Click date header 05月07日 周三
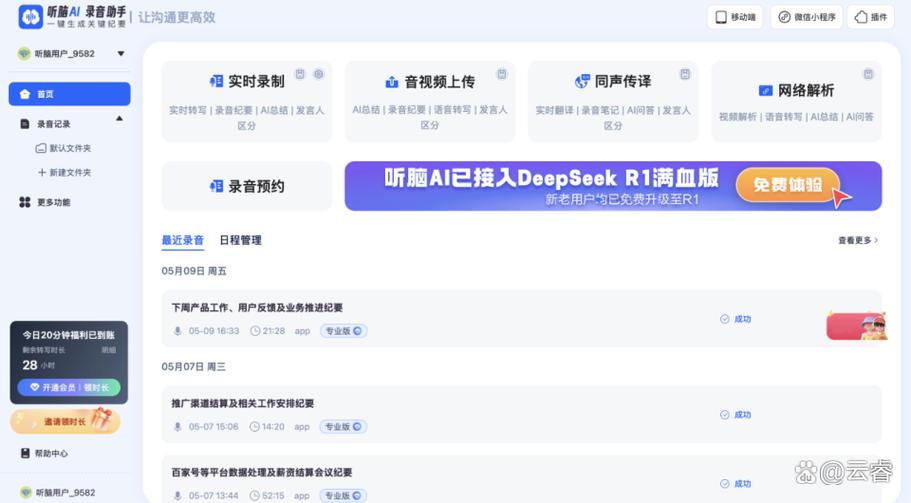Viewport: 911px width, 503px height. pyautogui.click(x=193, y=367)
